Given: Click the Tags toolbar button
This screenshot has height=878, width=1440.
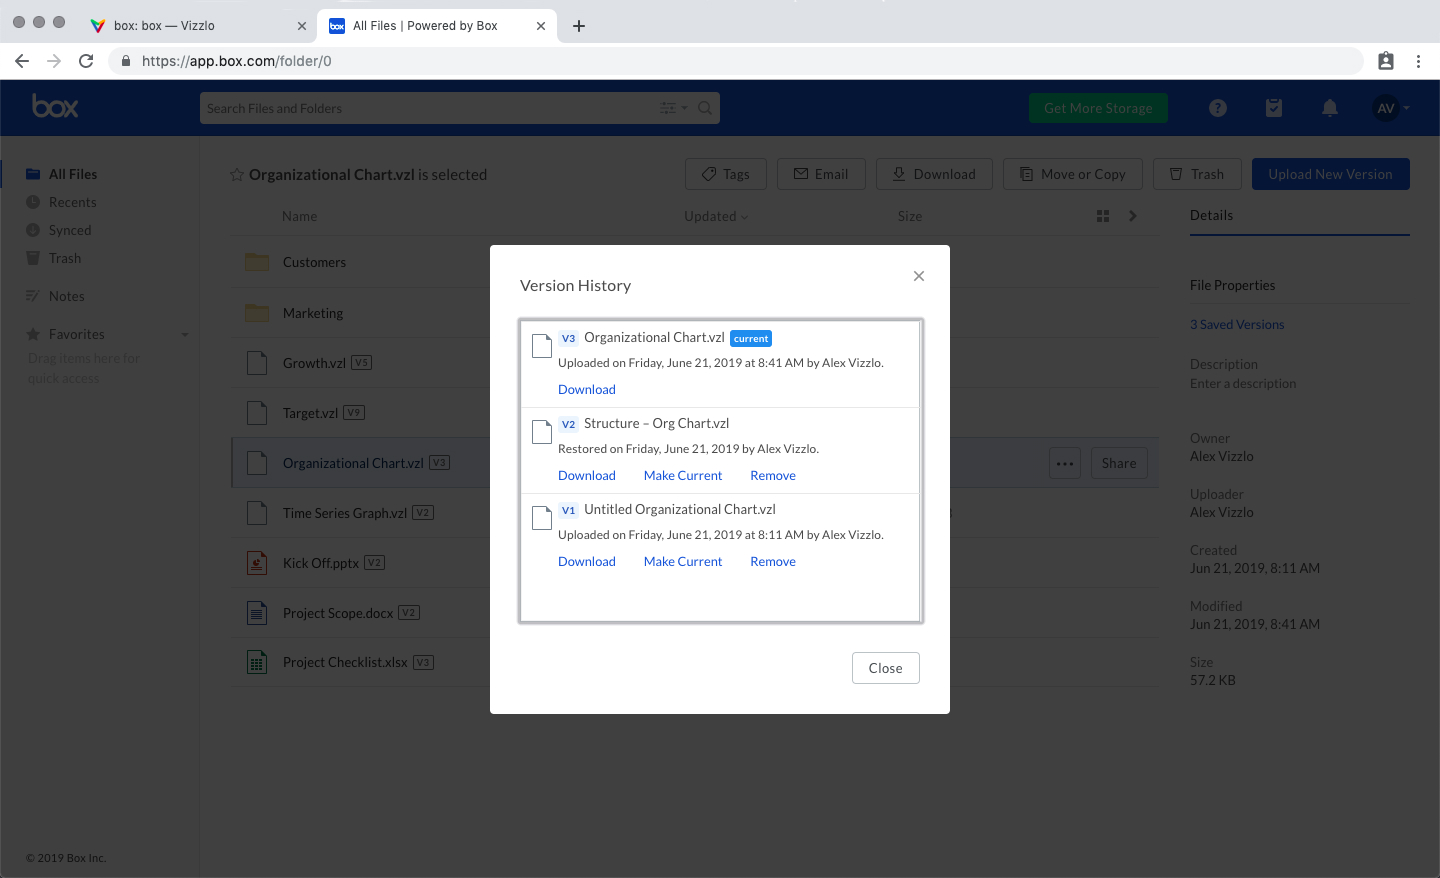Looking at the screenshot, I should (x=725, y=174).
